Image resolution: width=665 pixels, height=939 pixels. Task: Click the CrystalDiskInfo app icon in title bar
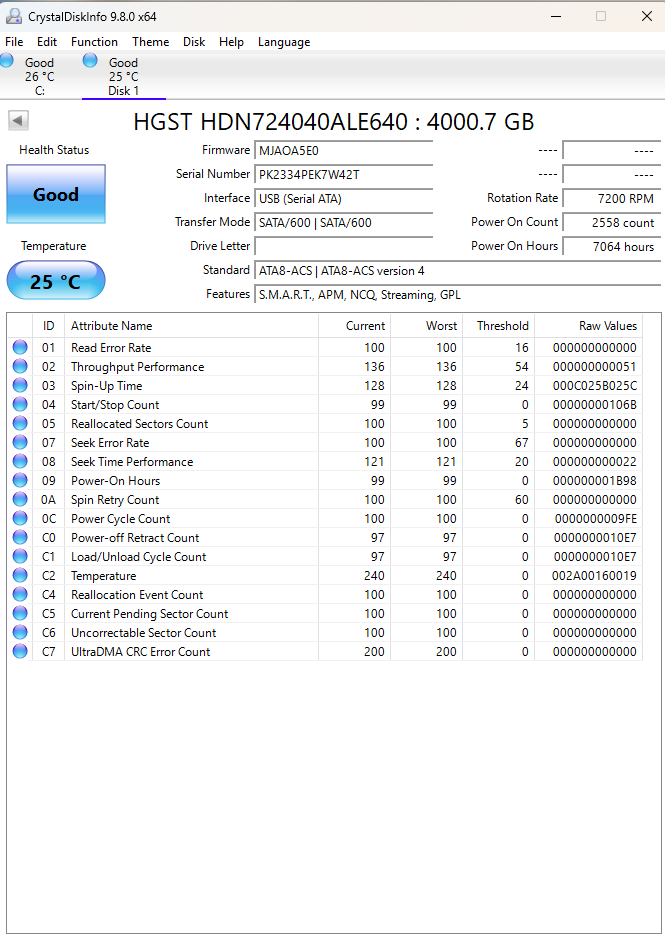click(14, 16)
